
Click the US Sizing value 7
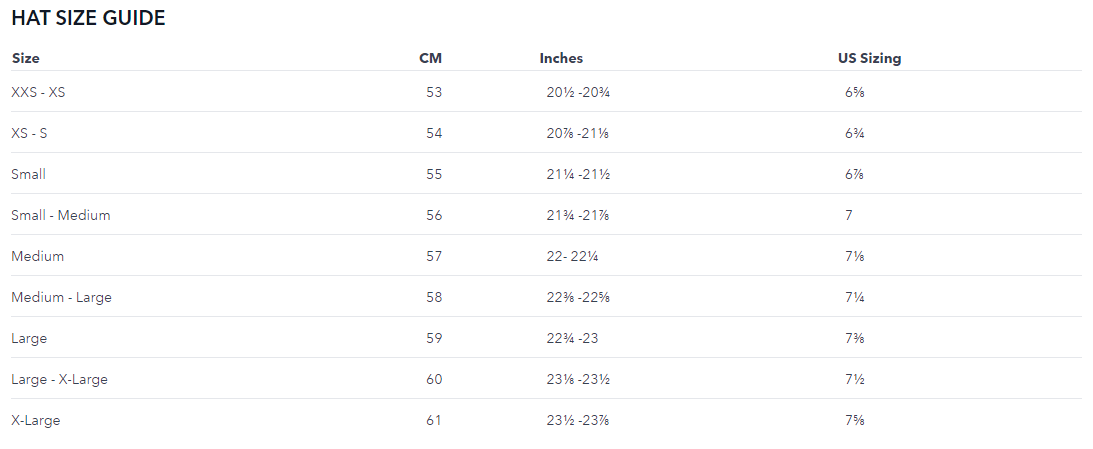pos(849,215)
